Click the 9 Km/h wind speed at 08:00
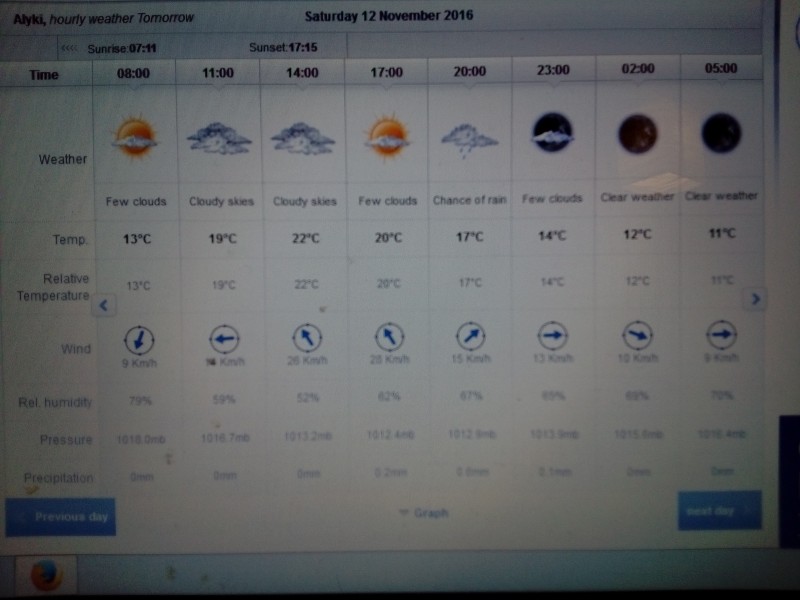800x600 pixels. coord(139,363)
